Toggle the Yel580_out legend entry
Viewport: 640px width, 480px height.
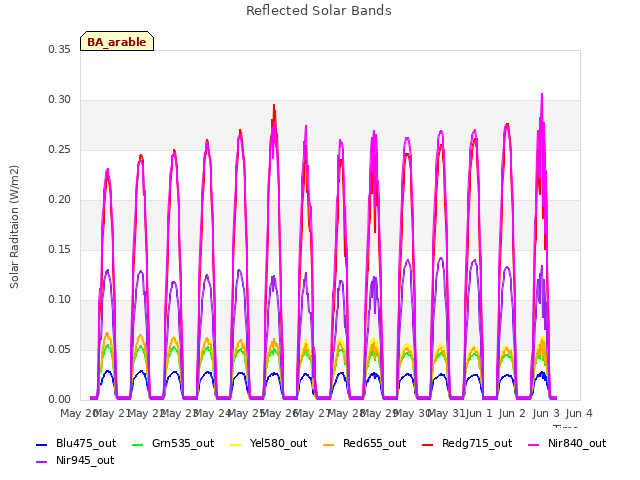click(x=269, y=444)
